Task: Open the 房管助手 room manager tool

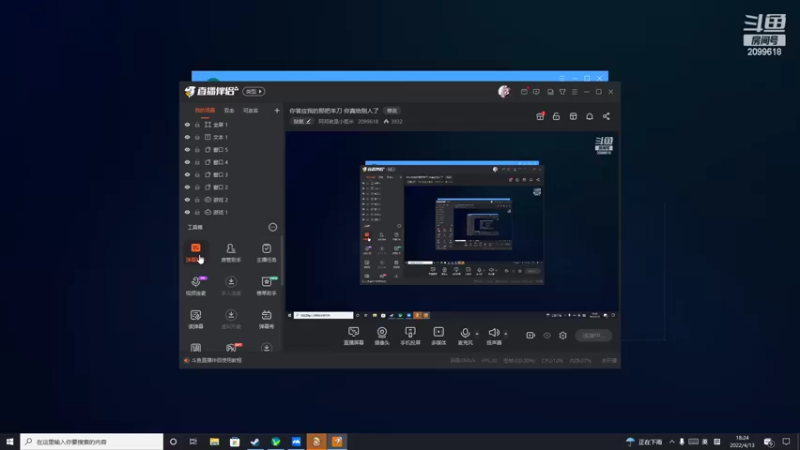Action: click(x=231, y=252)
